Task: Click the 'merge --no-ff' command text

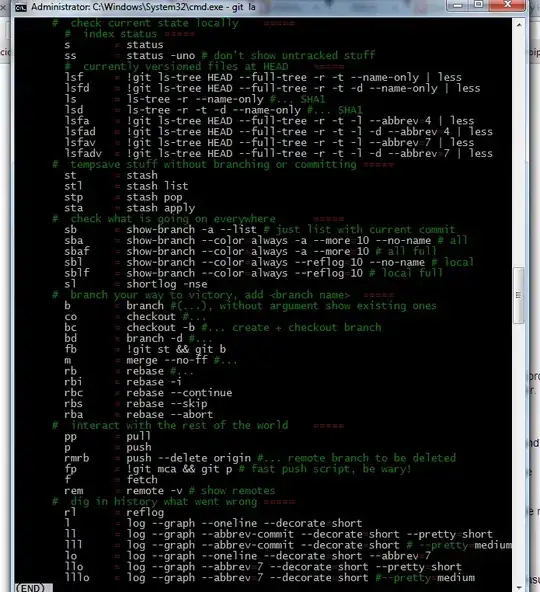Action: (167, 360)
